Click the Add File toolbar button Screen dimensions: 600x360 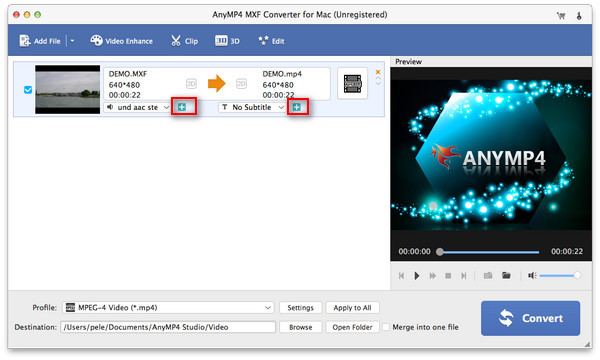[x=40, y=41]
